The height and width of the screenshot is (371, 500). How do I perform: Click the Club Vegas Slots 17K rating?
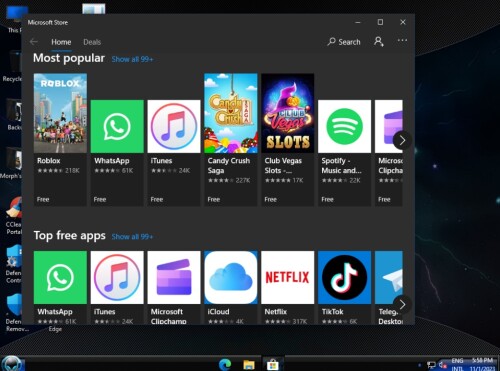[284, 180]
